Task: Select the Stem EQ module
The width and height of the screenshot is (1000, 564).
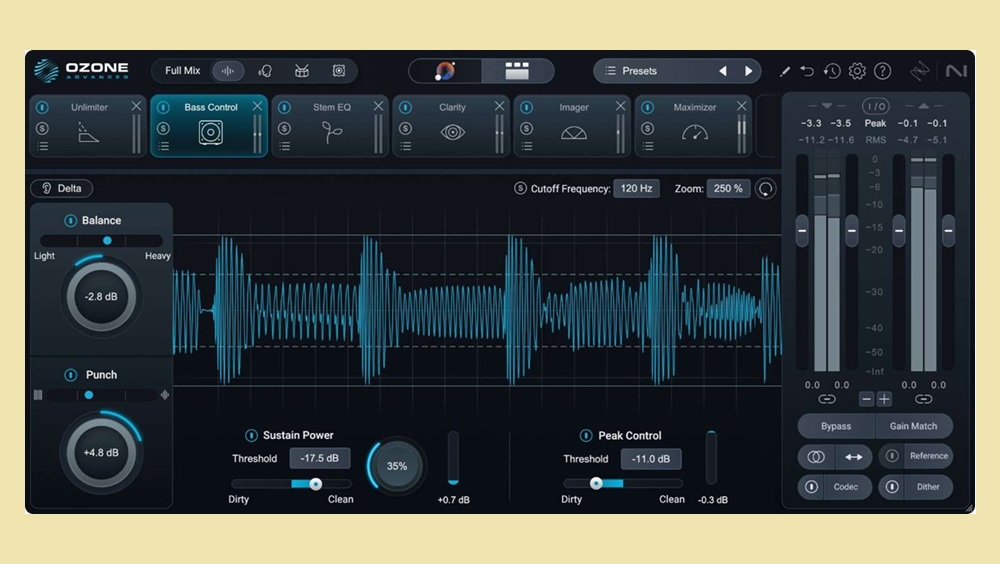Action: click(x=331, y=131)
